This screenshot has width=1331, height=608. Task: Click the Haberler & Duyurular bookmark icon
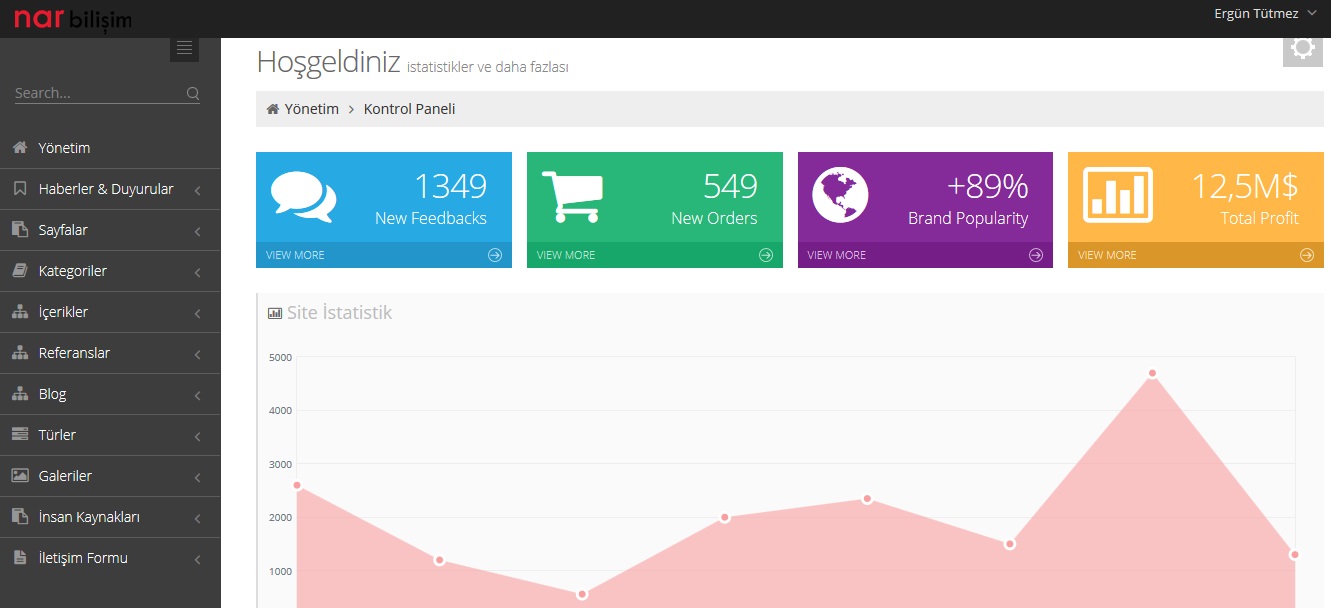[x=19, y=189]
